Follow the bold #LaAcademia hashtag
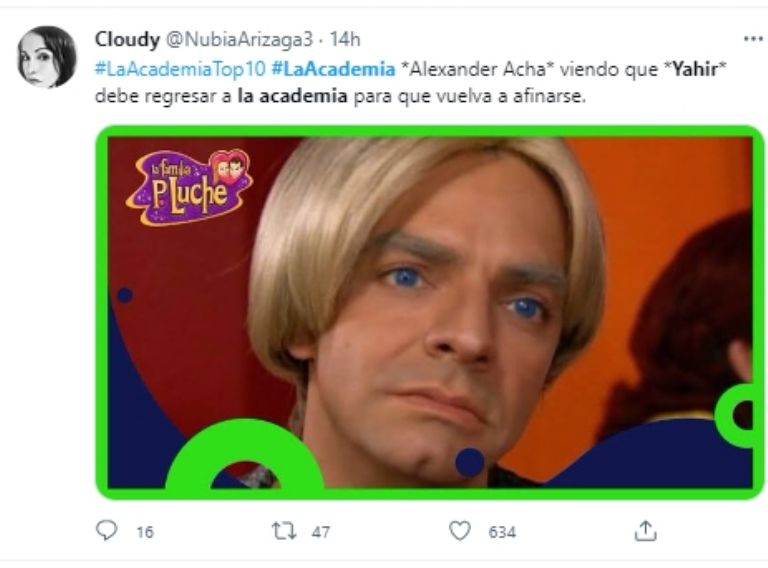The width and height of the screenshot is (768, 568). 333,69
